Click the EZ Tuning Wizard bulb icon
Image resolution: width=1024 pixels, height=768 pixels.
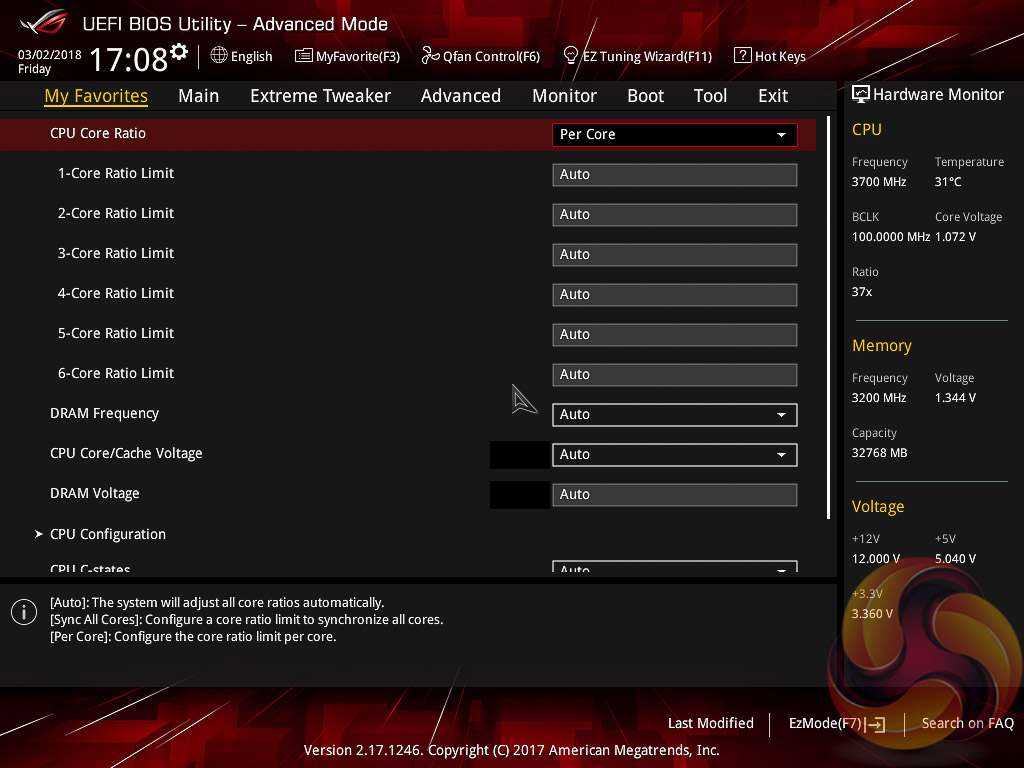(570, 56)
